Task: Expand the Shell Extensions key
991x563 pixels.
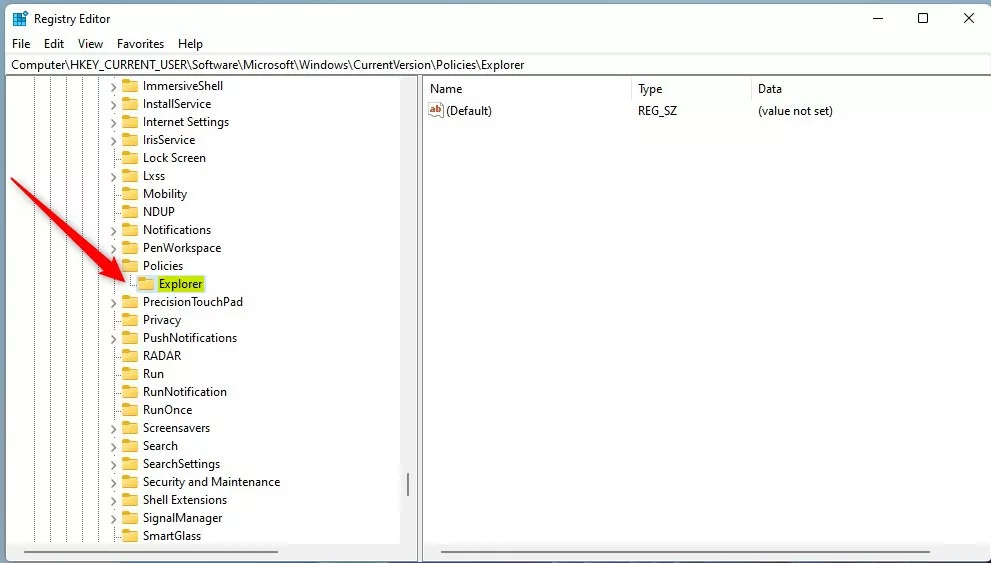Action: point(113,500)
